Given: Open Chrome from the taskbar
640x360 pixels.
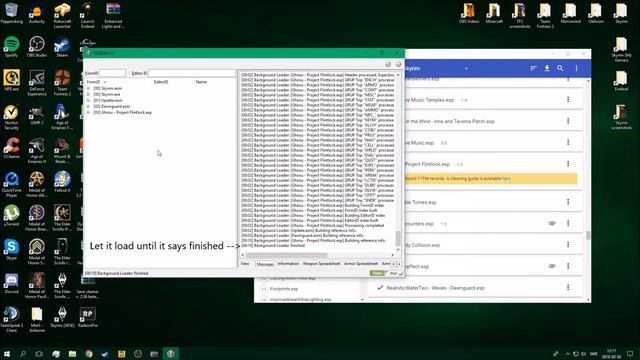Looking at the screenshot, I should point(89,353).
